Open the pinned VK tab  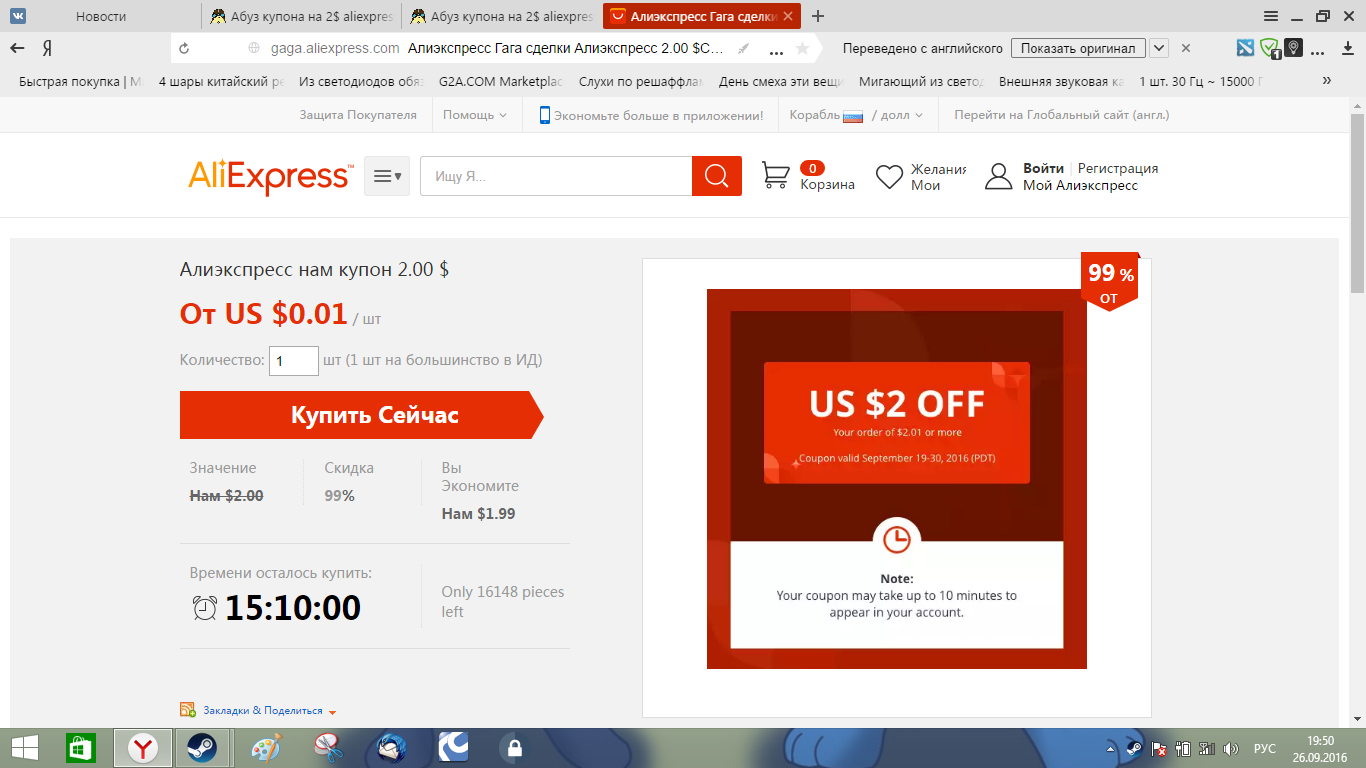click(x=18, y=16)
